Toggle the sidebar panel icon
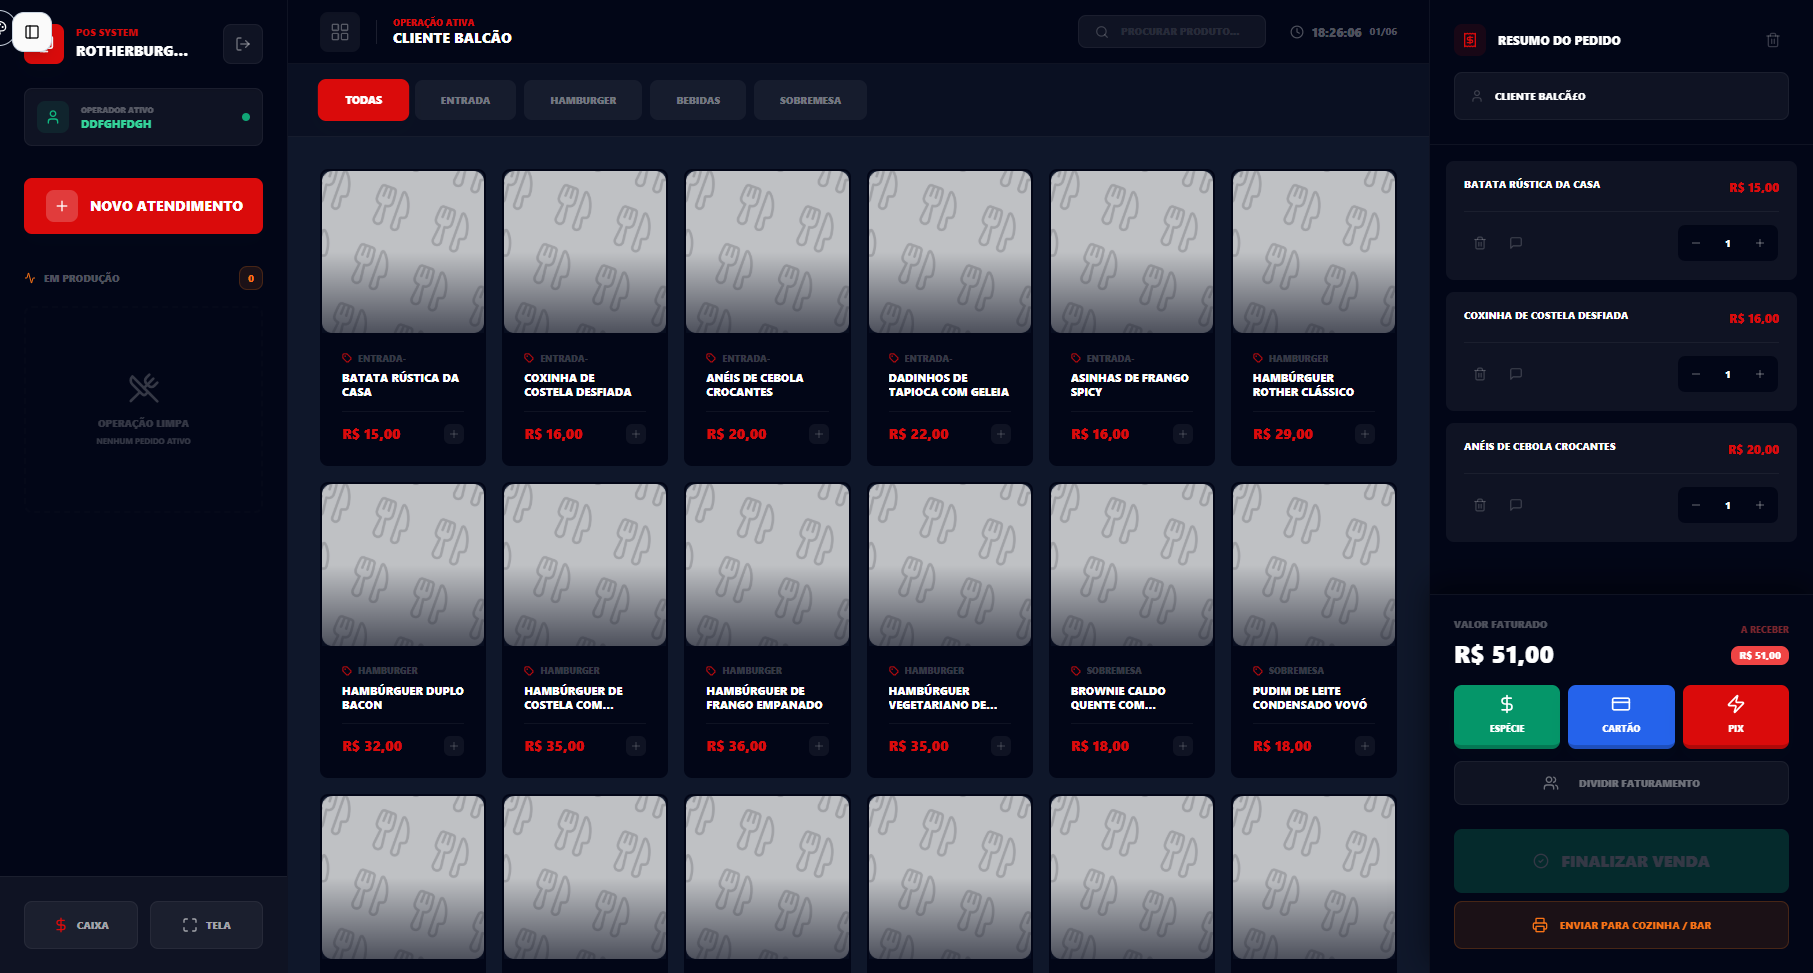This screenshot has height=973, width=1813. tap(32, 32)
